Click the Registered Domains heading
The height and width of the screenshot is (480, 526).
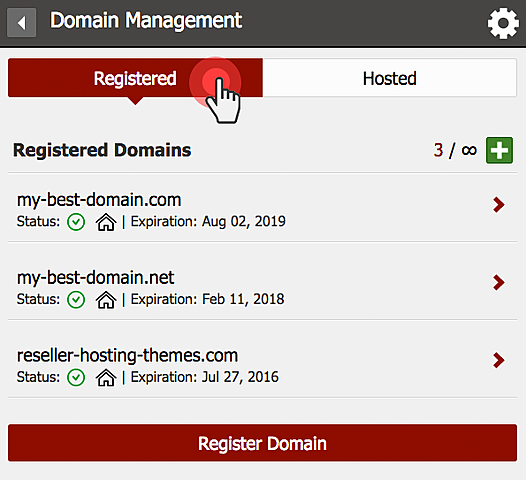pos(102,150)
